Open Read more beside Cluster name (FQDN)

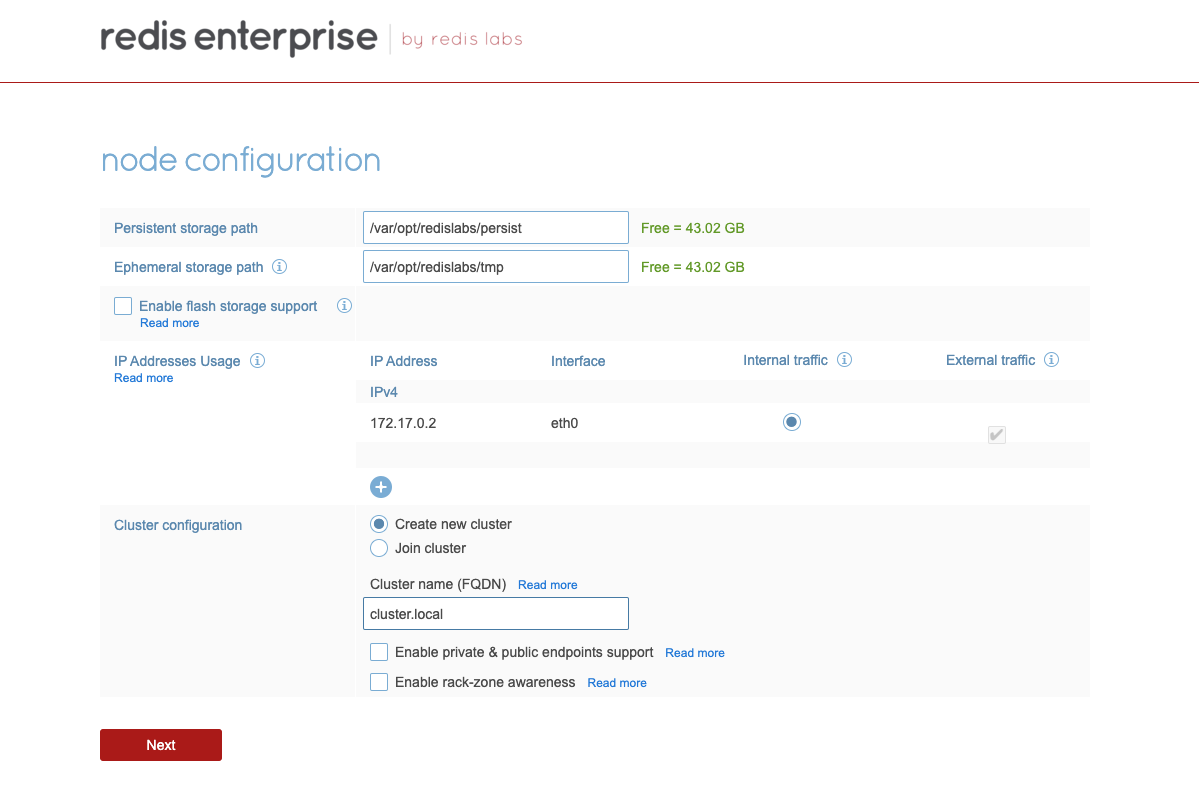(x=547, y=585)
